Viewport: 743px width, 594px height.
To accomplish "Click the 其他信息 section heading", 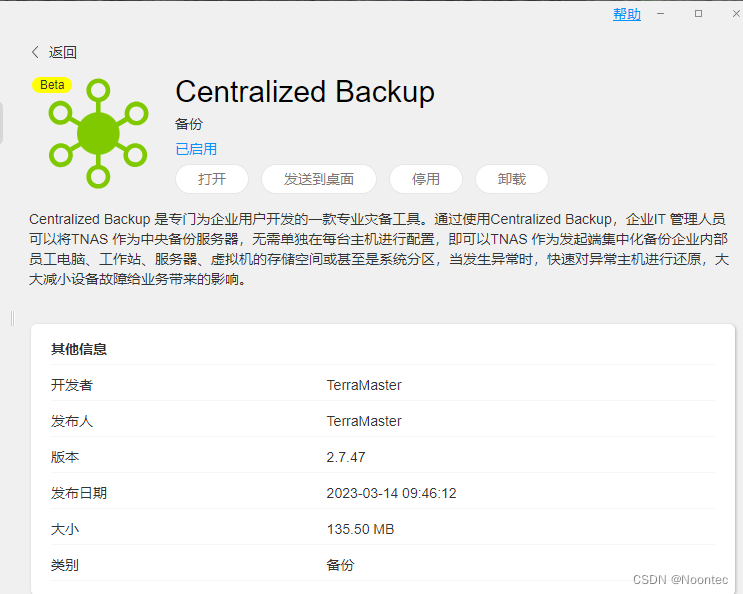I will click(x=79, y=349).
